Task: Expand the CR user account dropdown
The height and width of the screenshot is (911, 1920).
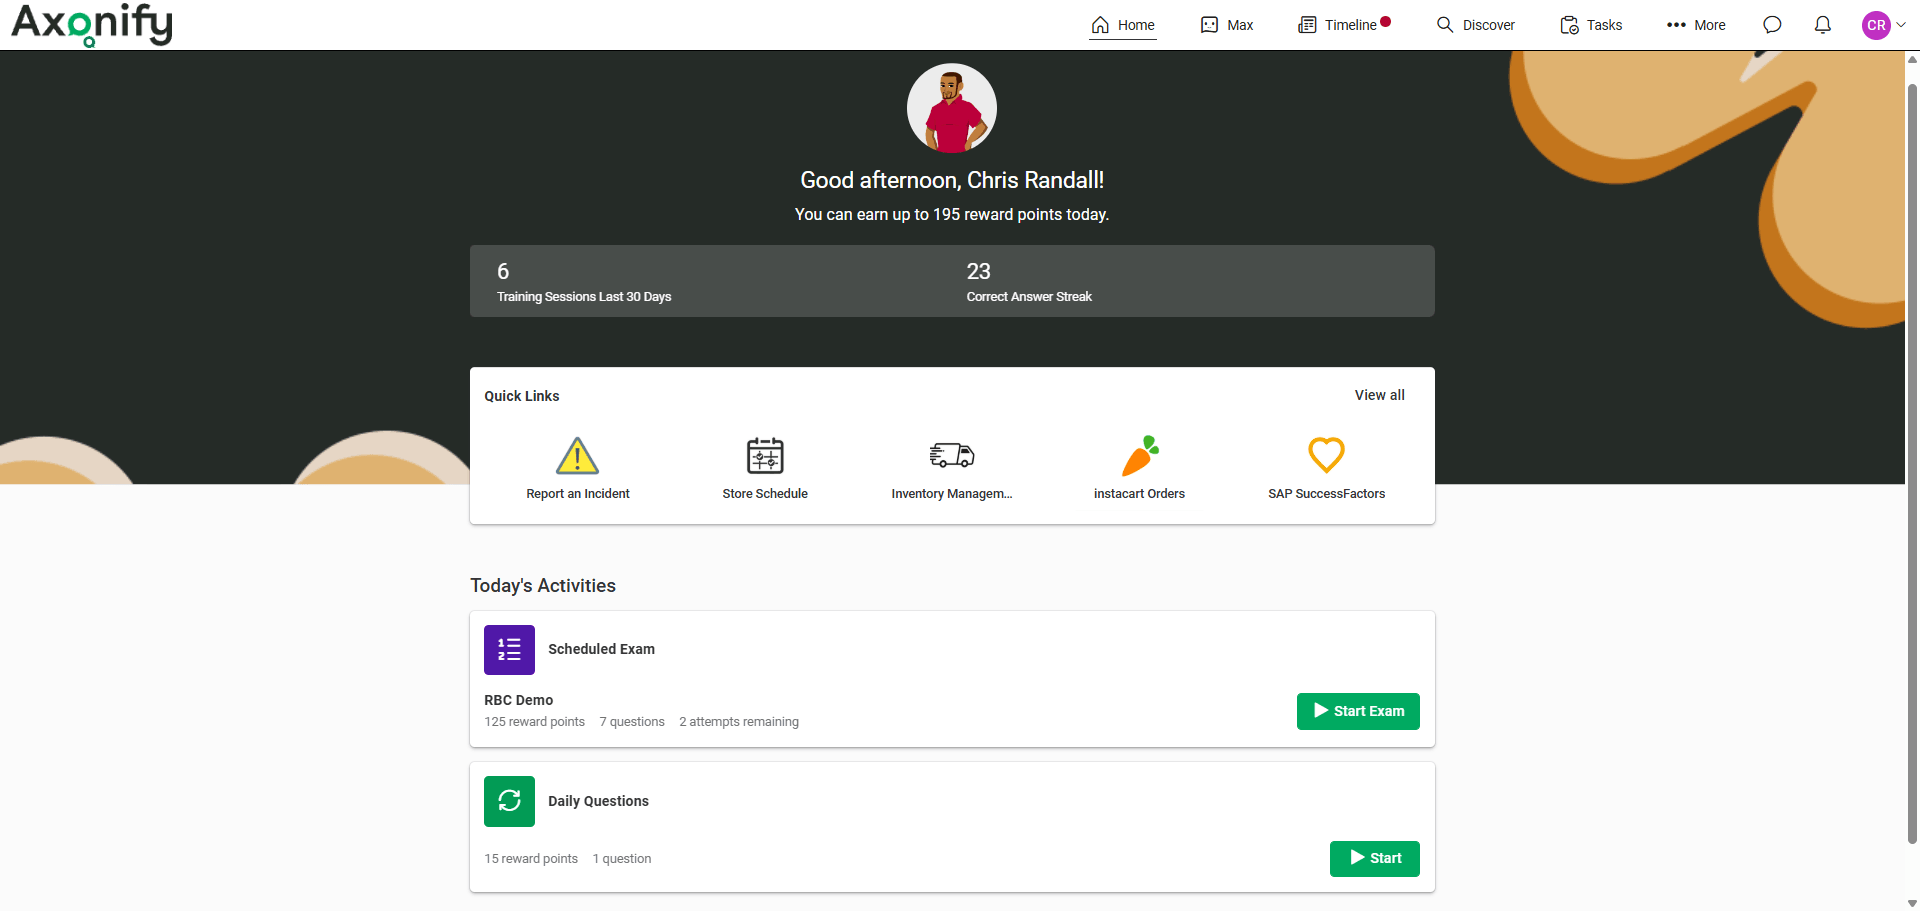Action: click(1885, 25)
